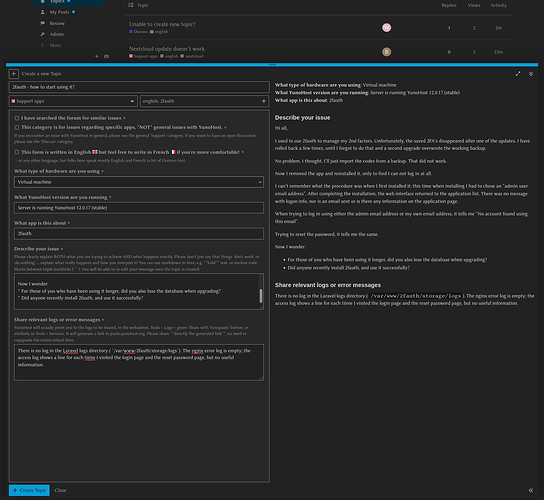The image size is (544, 500).
Task: Expand composer to fullscreen arrows icon
Action: tap(518, 74)
